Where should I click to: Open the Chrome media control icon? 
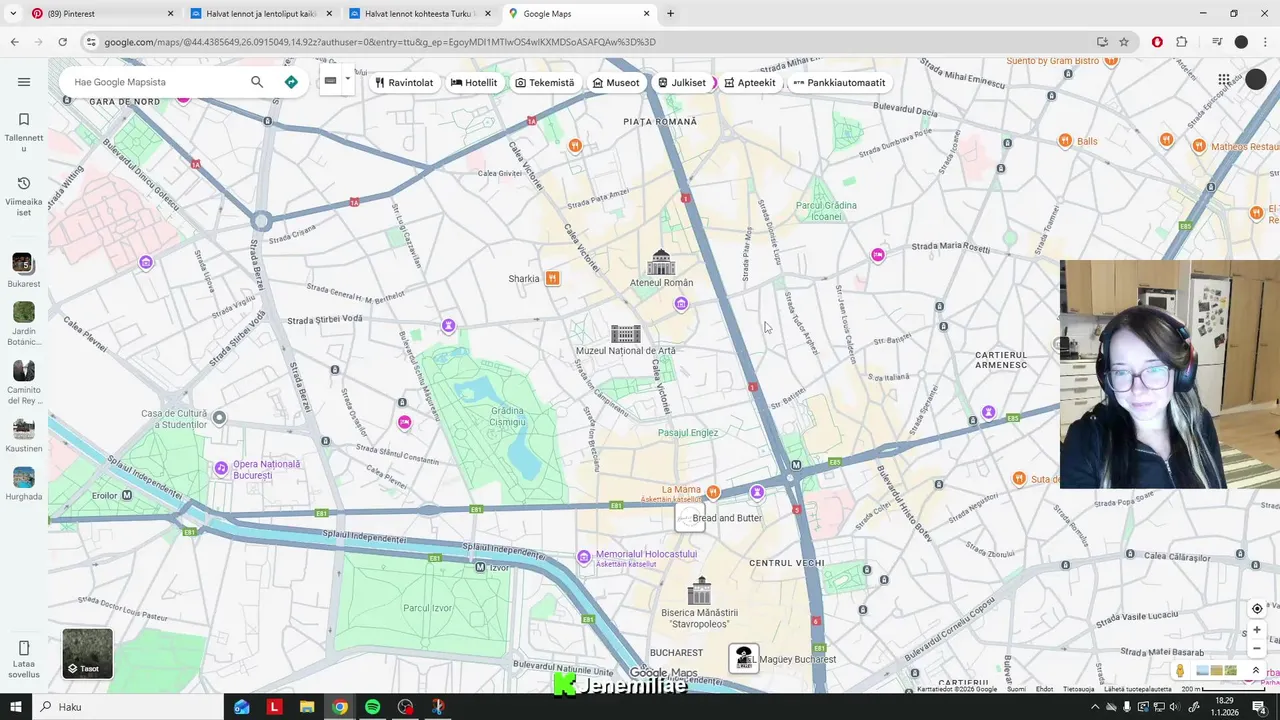pyautogui.click(x=1217, y=42)
